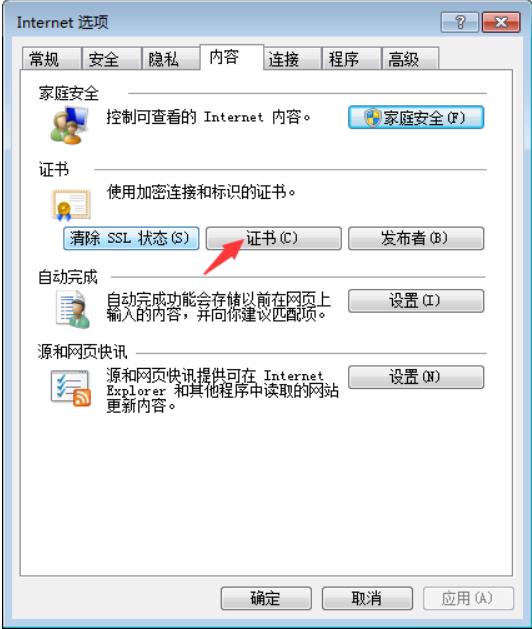Click the 发布者(B) button
The image size is (532, 629).
click(x=416, y=238)
